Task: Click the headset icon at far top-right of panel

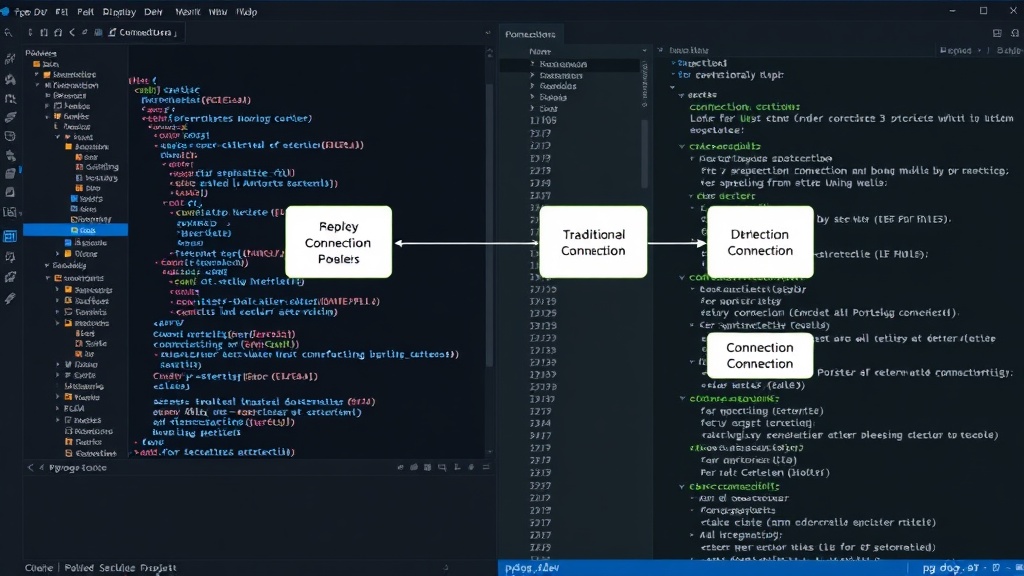Action: click(x=1014, y=33)
